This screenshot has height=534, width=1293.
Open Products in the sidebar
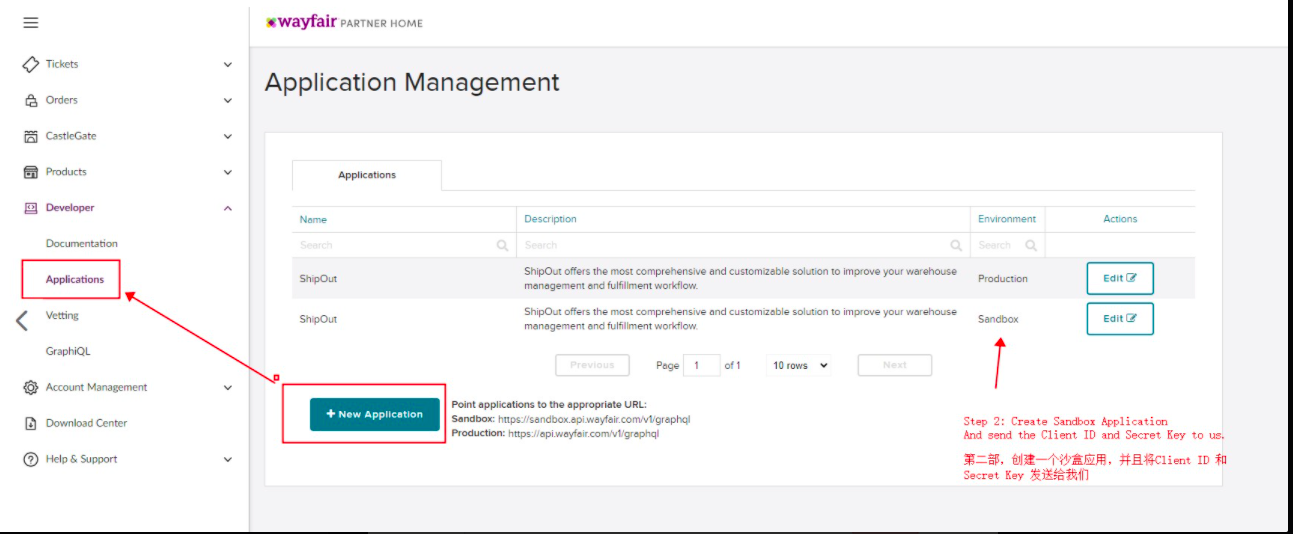click(x=66, y=172)
